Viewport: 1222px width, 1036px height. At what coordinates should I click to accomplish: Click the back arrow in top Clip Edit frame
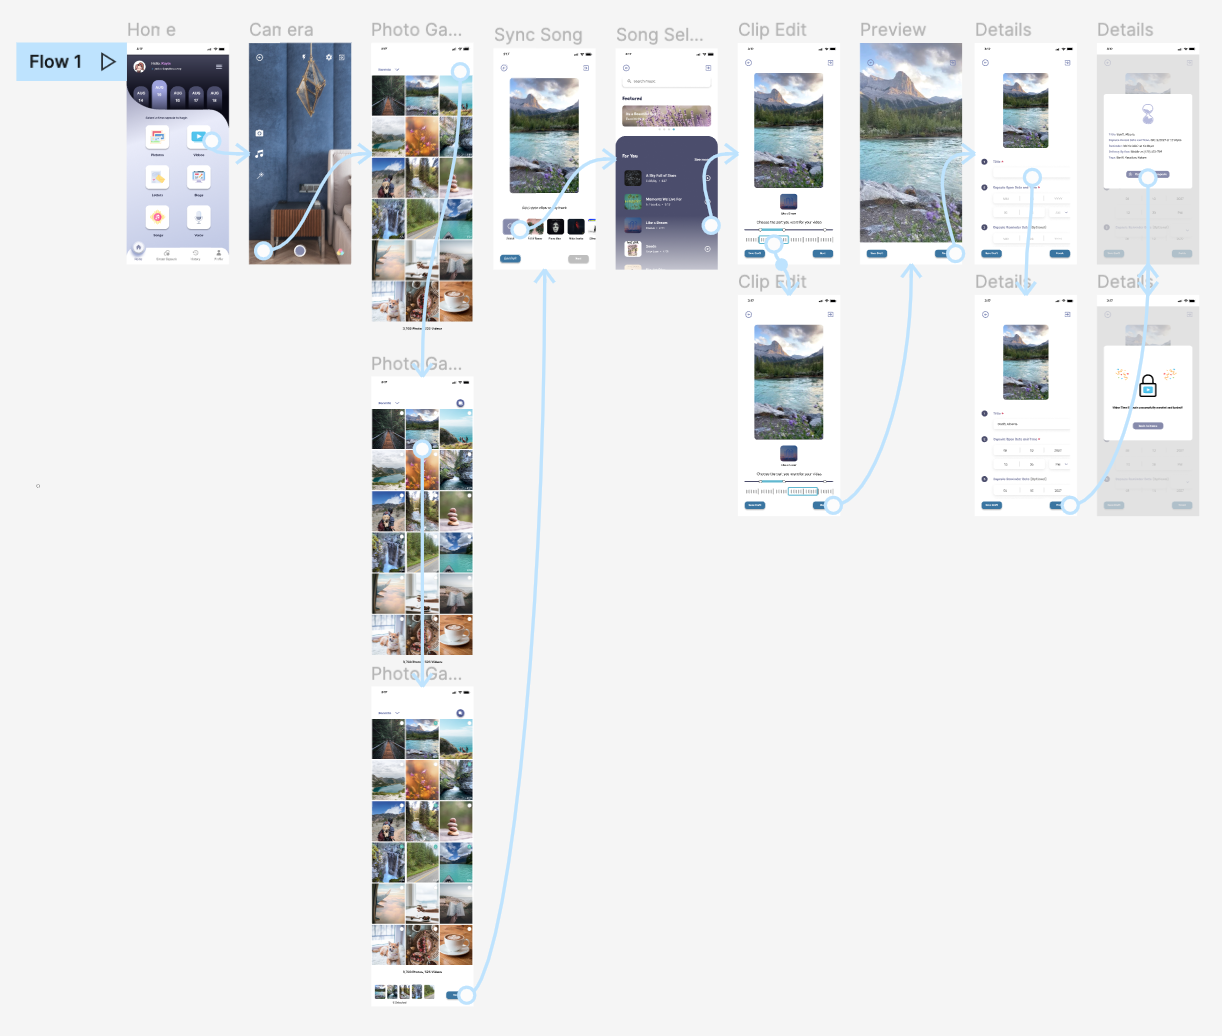coord(748,63)
